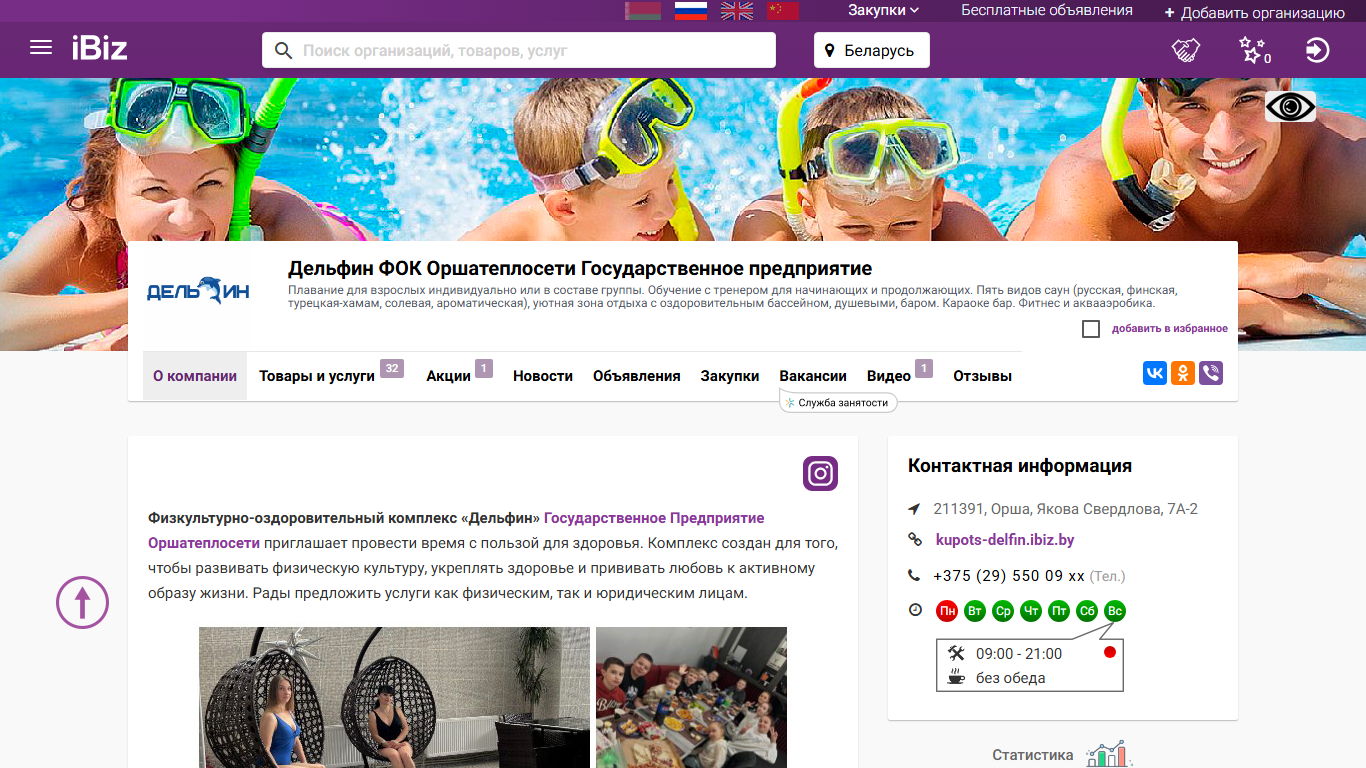This screenshot has height=768, width=1366.
Task: Click the organization search field
Action: [519, 50]
